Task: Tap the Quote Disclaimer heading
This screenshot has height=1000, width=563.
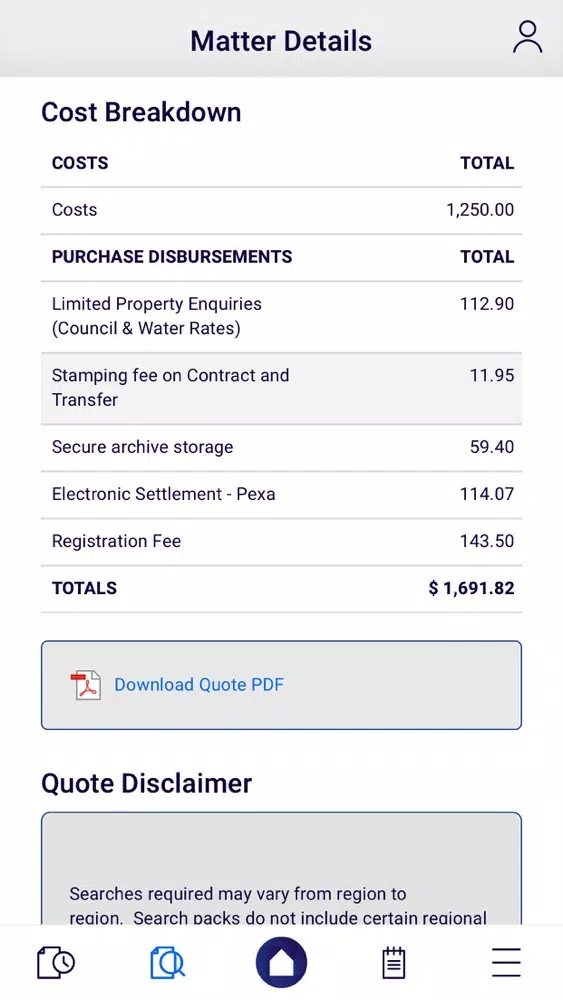Action: 147,783
